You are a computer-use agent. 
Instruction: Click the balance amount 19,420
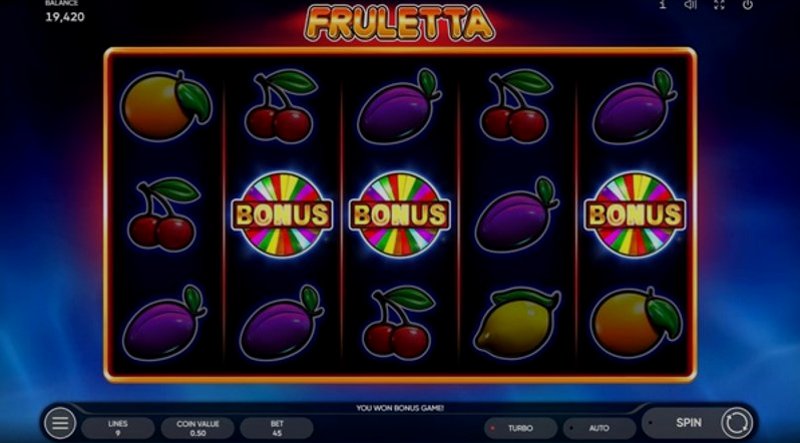click(x=65, y=17)
